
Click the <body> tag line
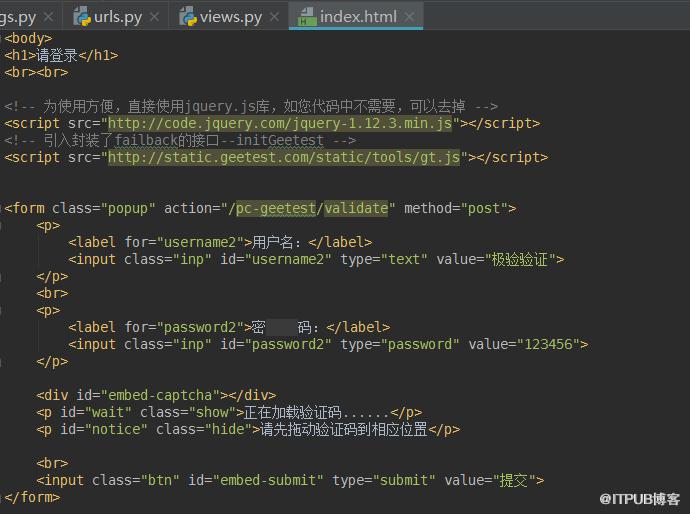click(x=28, y=38)
